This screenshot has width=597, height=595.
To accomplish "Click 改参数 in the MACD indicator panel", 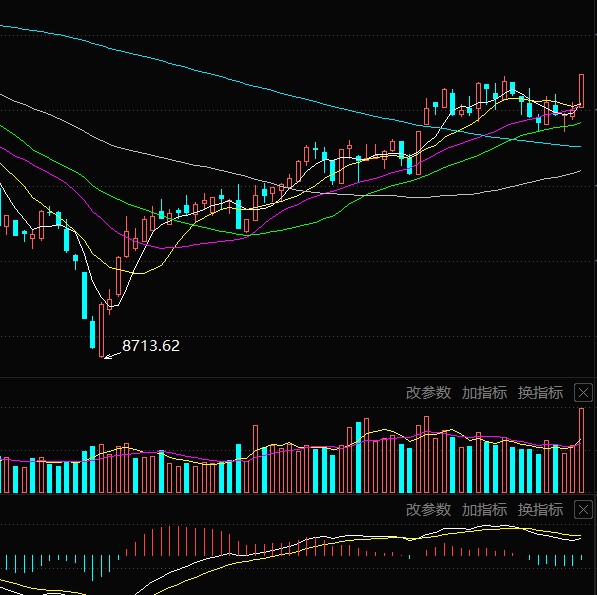I will coord(428,509).
